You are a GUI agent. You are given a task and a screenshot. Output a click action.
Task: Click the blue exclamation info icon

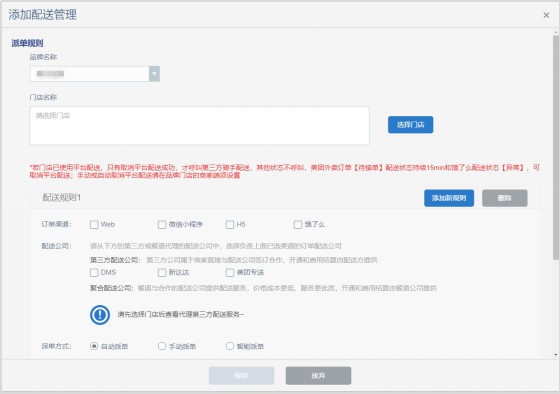(100, 315)
